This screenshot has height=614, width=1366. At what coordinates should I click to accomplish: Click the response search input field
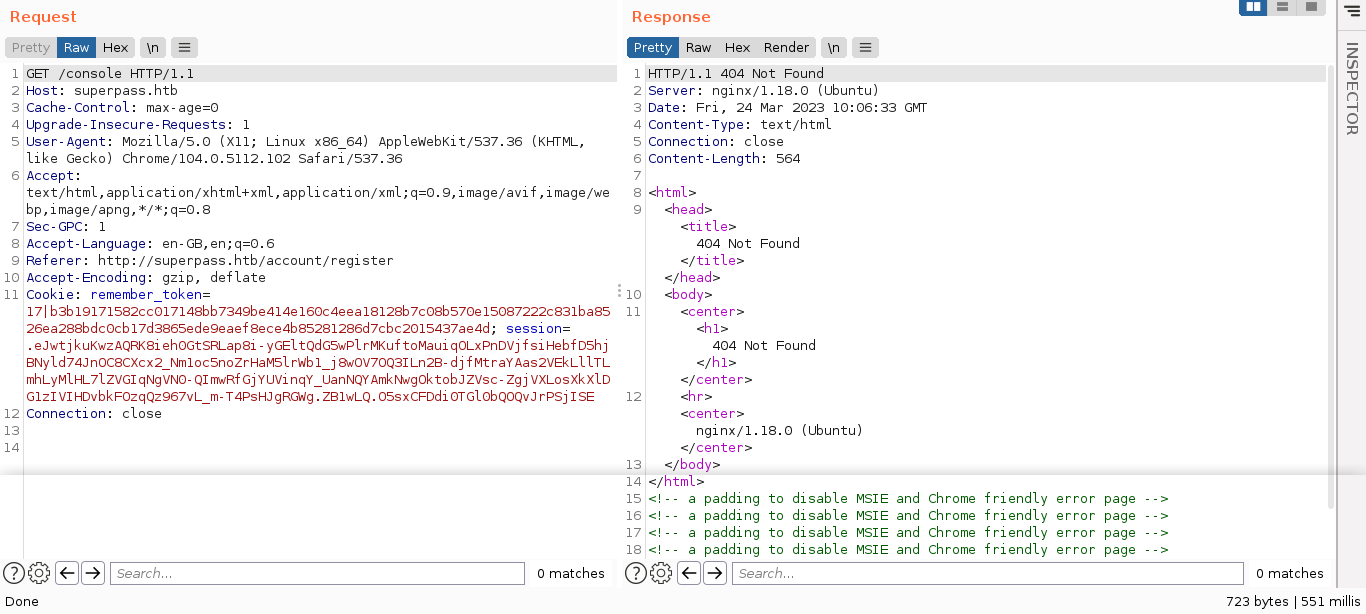(987, 573)
